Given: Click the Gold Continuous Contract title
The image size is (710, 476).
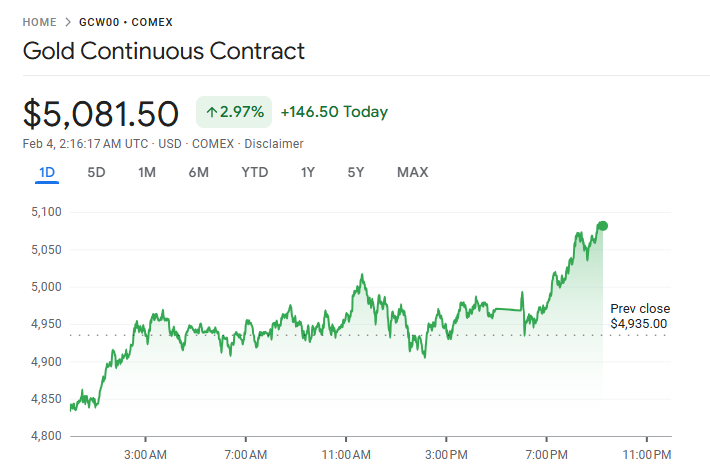Looking at the screenshot, I should pyautogui.click(x=164, y=51).
